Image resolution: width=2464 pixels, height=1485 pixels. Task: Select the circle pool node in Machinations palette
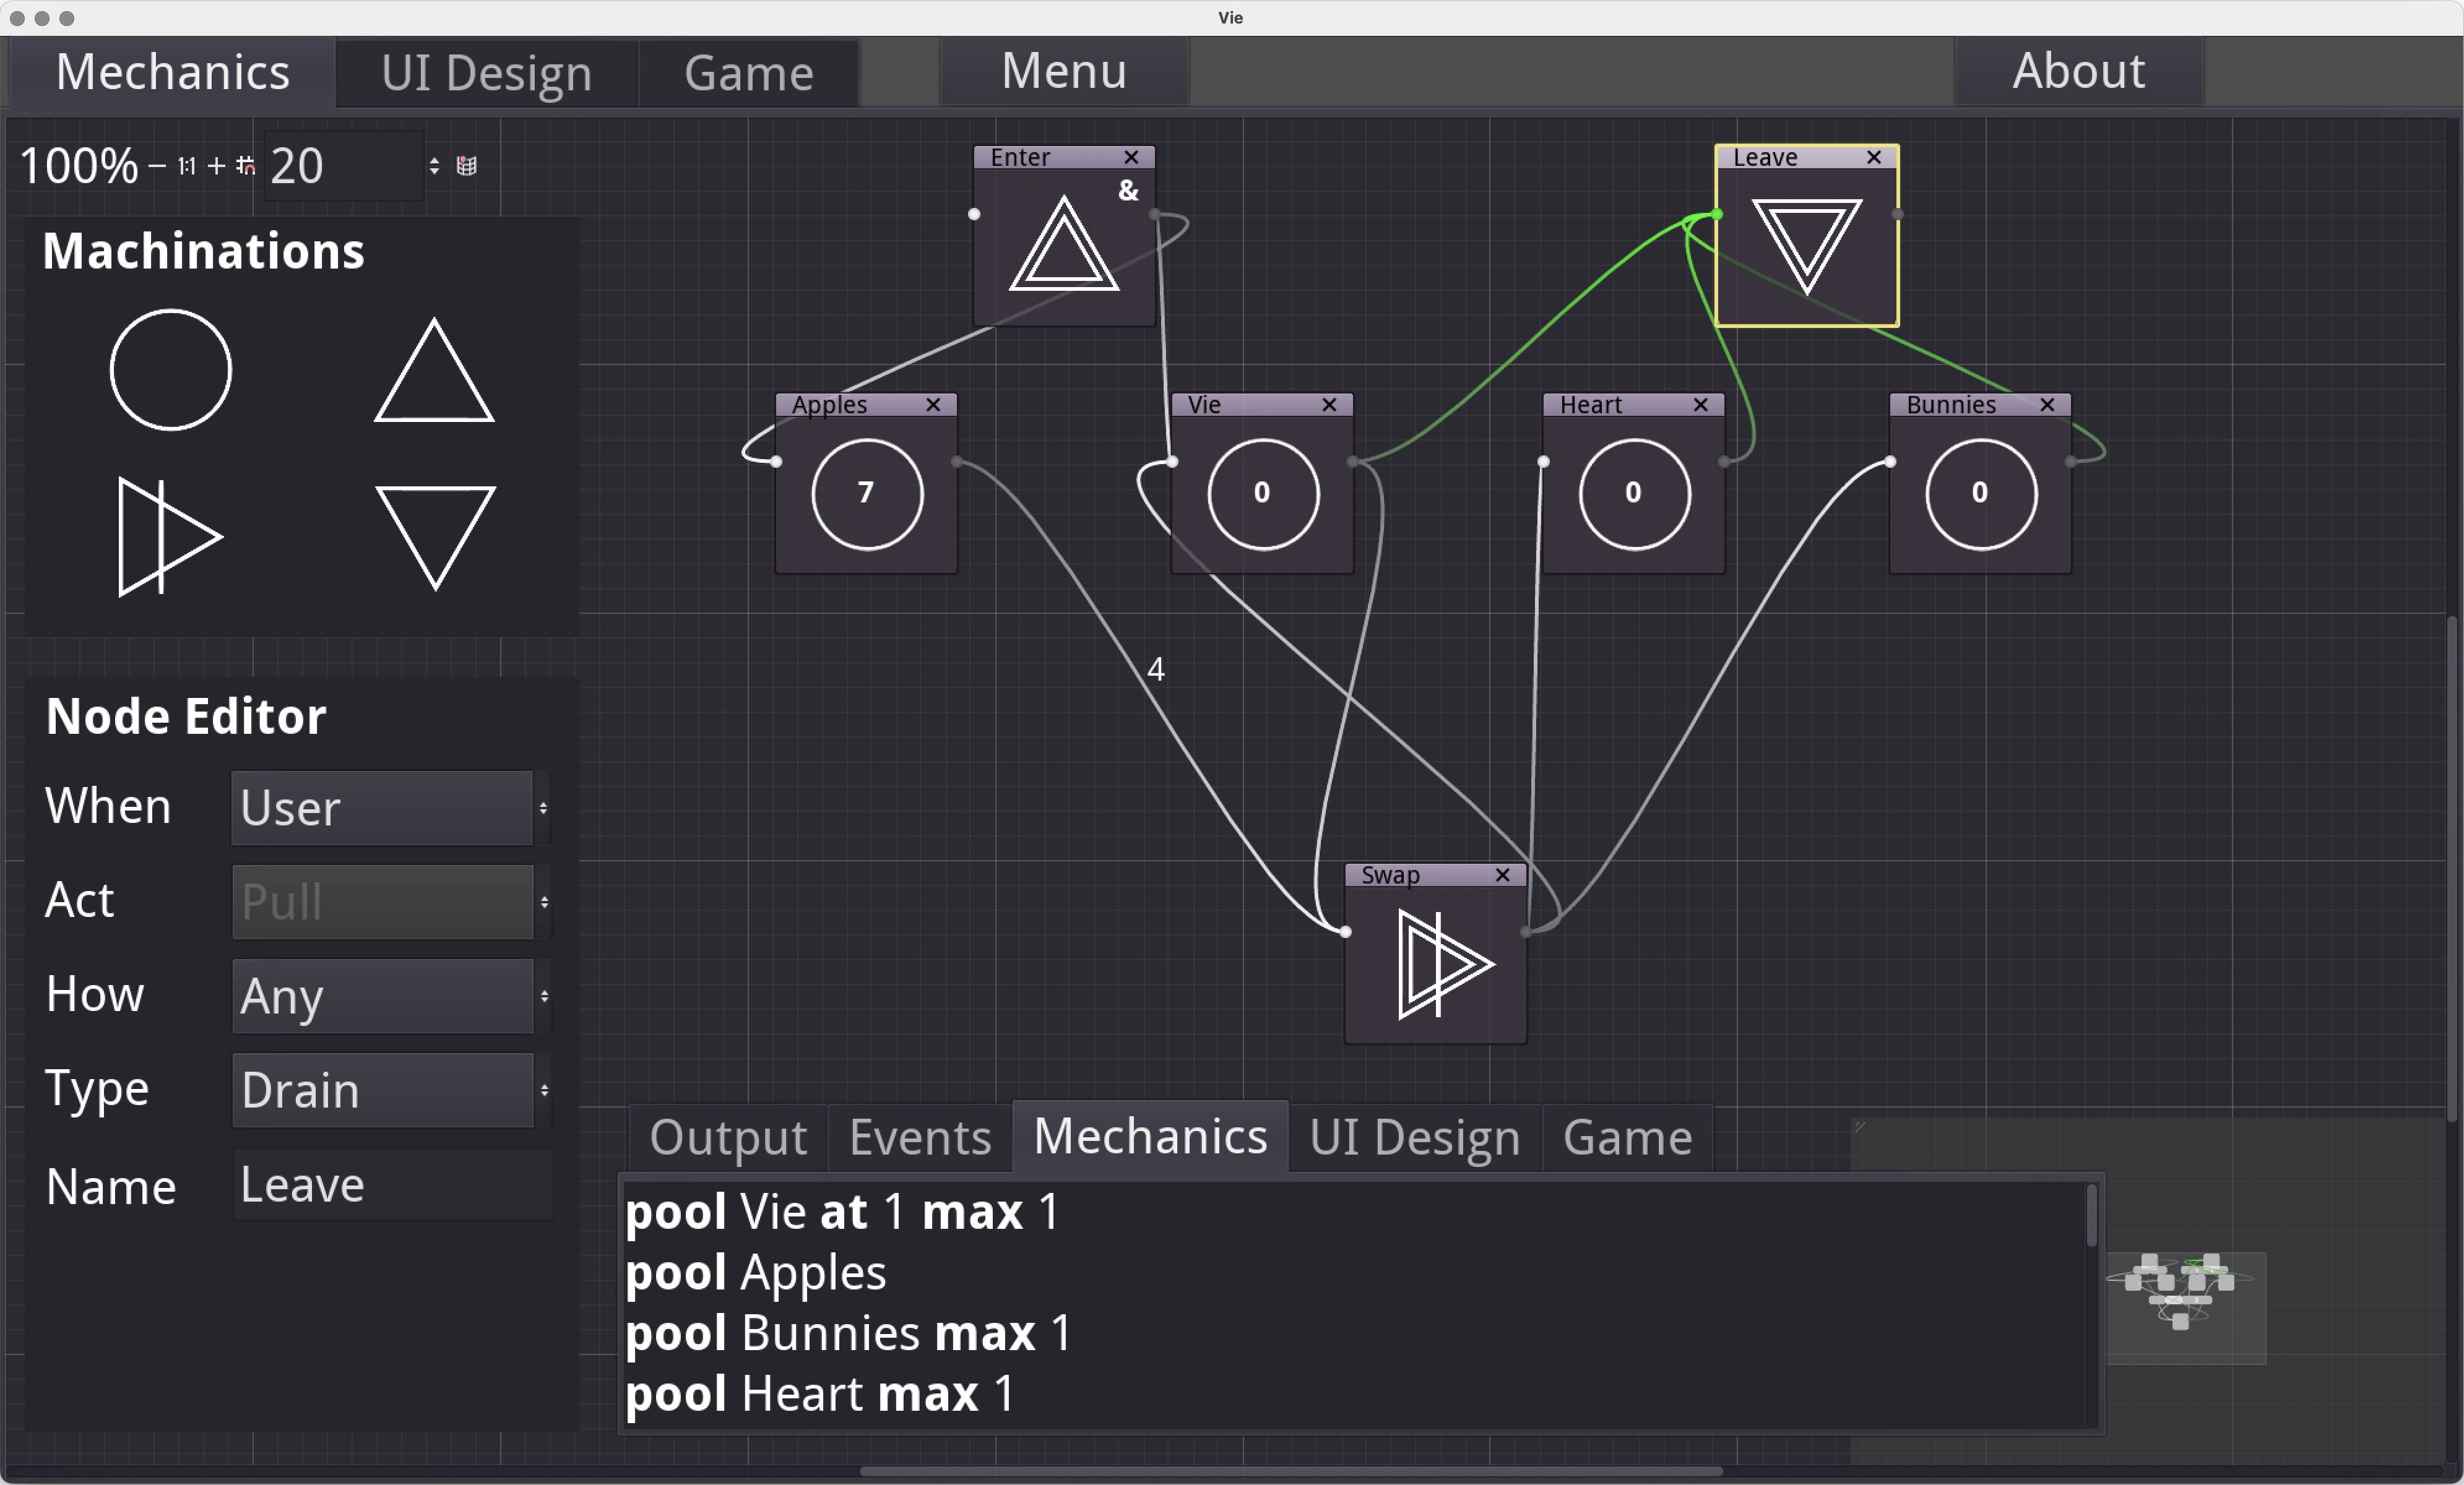coord(170,370)
